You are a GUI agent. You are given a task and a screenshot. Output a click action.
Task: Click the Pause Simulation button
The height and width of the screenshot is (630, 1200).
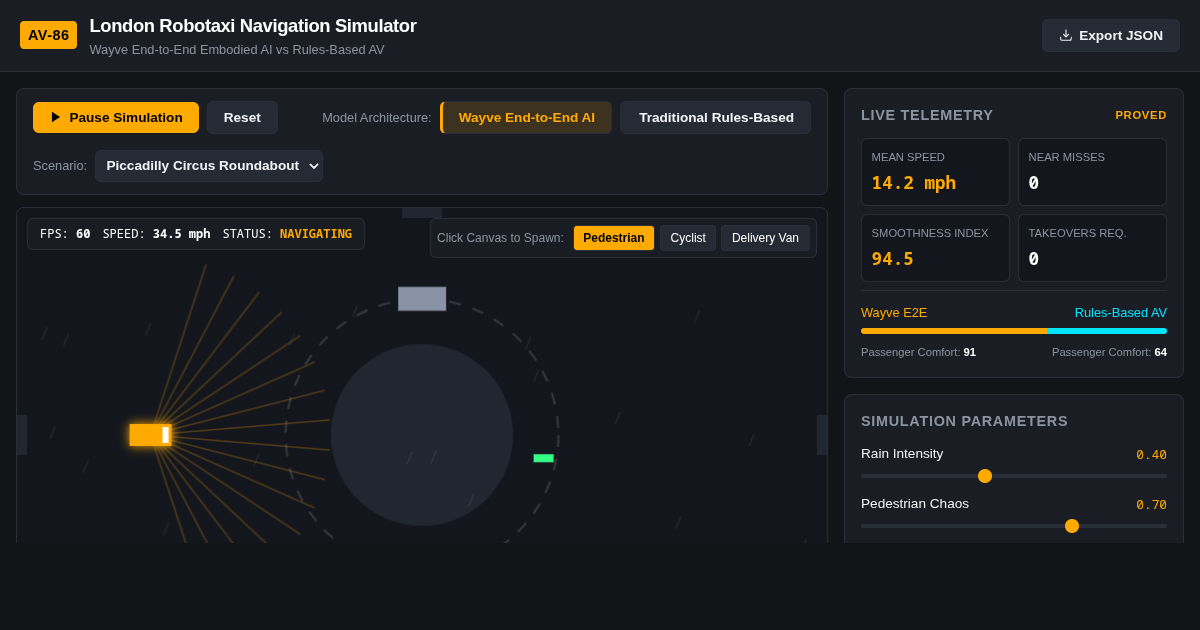tap(116, 117)
